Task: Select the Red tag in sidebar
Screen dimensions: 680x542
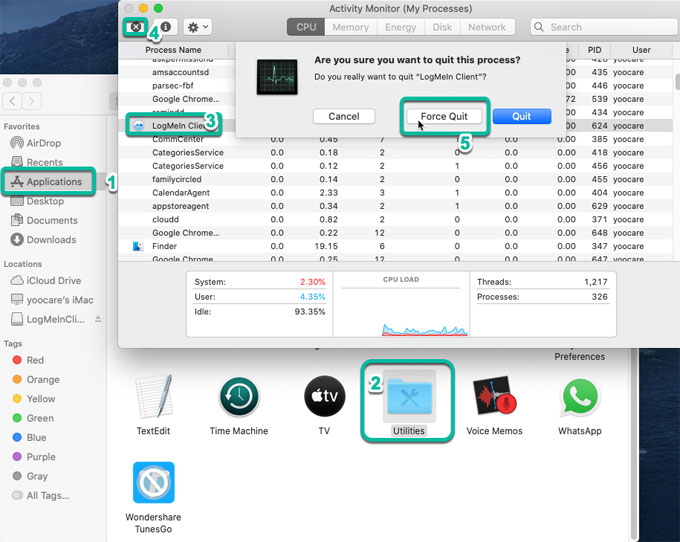Action: [35, 360]
